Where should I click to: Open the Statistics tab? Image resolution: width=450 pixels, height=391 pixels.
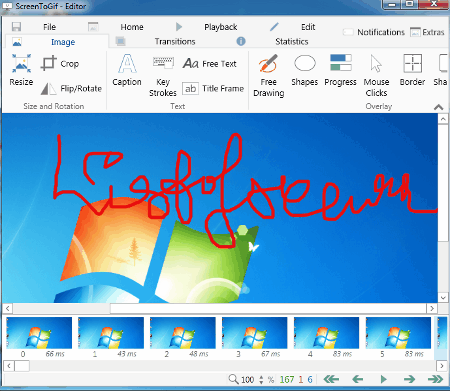[x=292, y=42]
